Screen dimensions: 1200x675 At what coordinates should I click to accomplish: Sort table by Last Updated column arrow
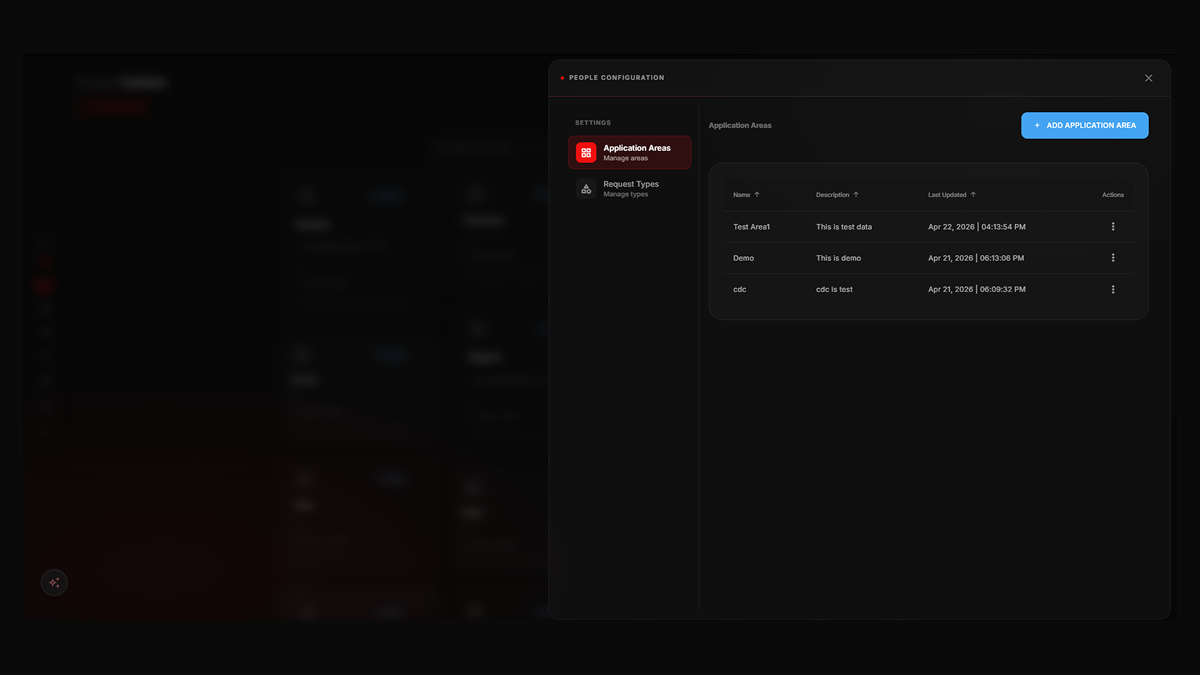coord(973,195)
